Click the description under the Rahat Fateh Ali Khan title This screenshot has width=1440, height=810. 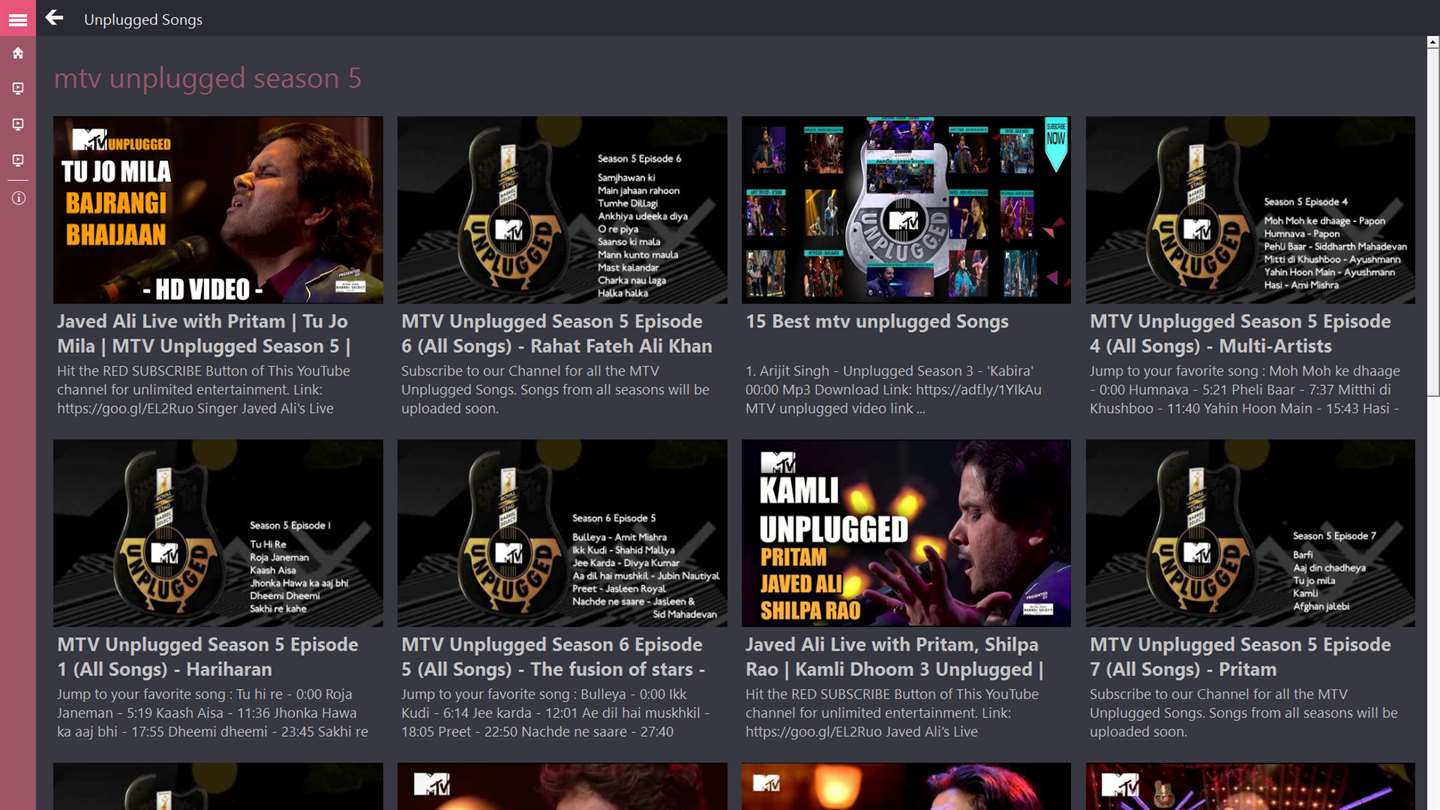pyautogui.click(x=556, y=390)
